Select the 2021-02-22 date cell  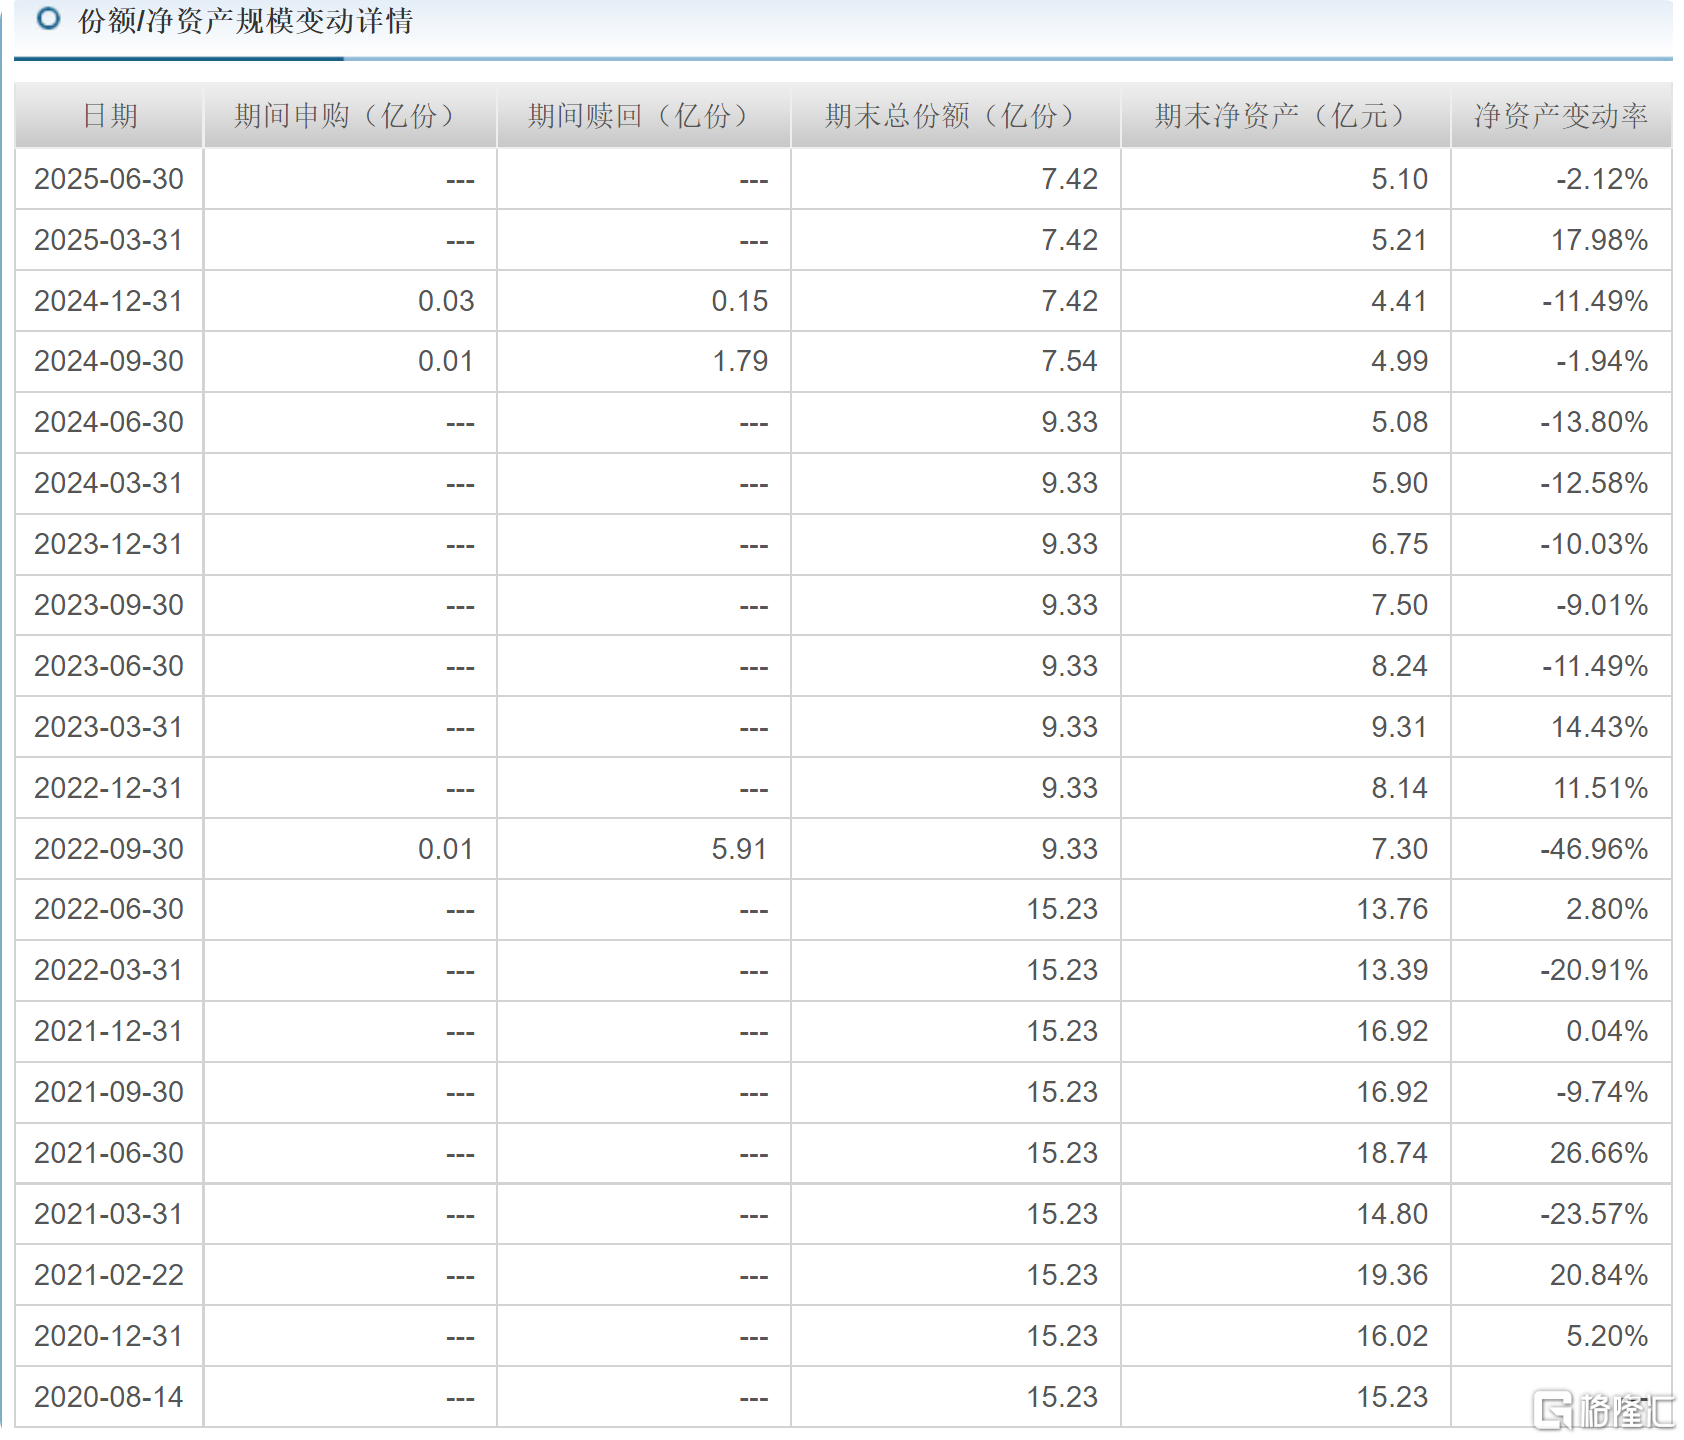109,1275
